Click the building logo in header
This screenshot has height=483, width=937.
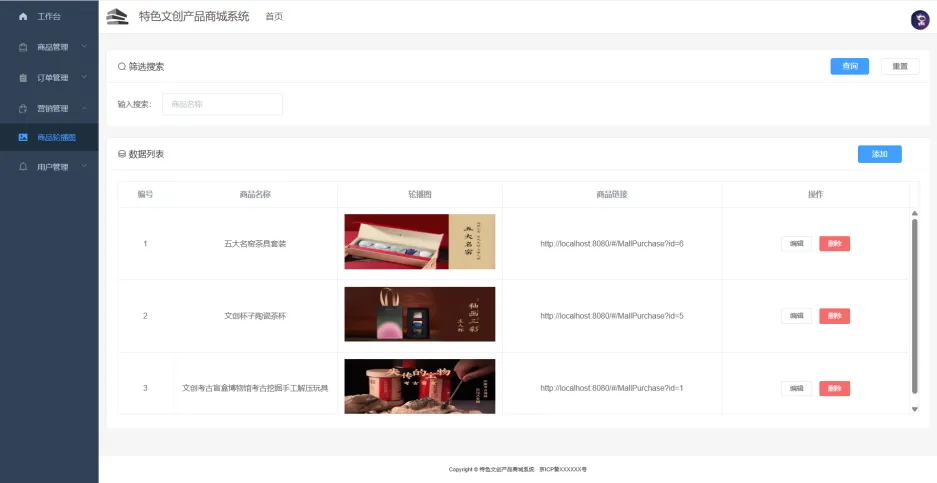[117, 16]
